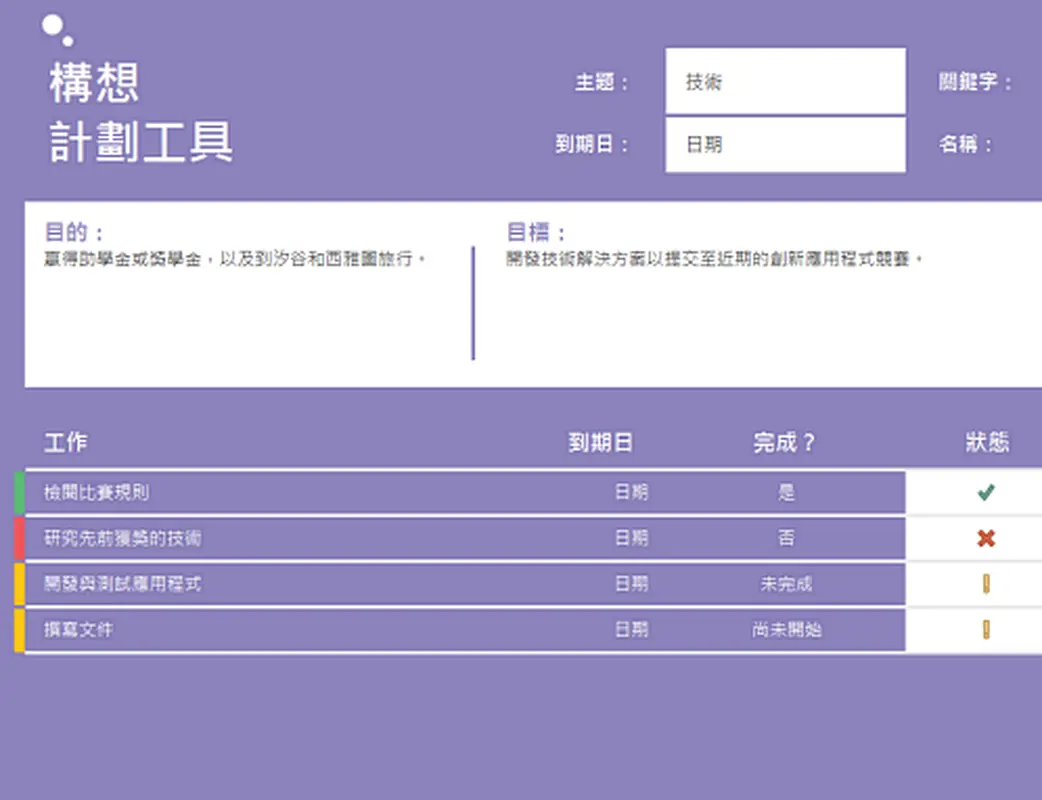Open the 到期日 date picker field
The height and width of the screenshot is (800, 1042).
[x=785, y=145]
